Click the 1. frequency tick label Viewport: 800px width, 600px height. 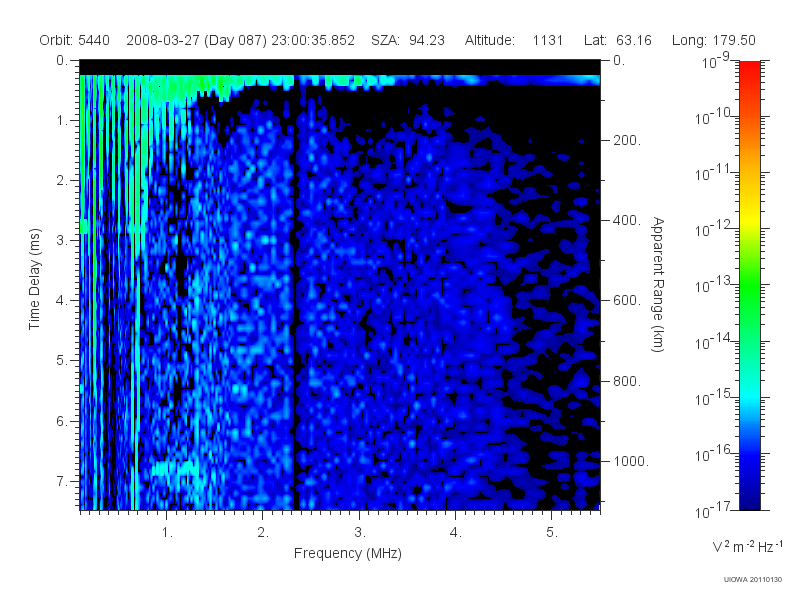pyautogui.click(x=167, y=533)
